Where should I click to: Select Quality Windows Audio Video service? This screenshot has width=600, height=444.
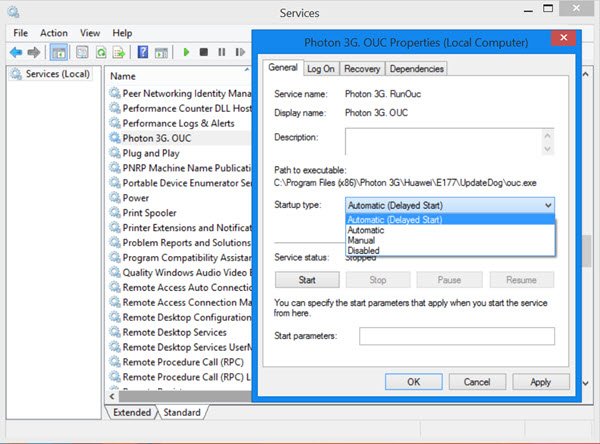tap(180, 273)
